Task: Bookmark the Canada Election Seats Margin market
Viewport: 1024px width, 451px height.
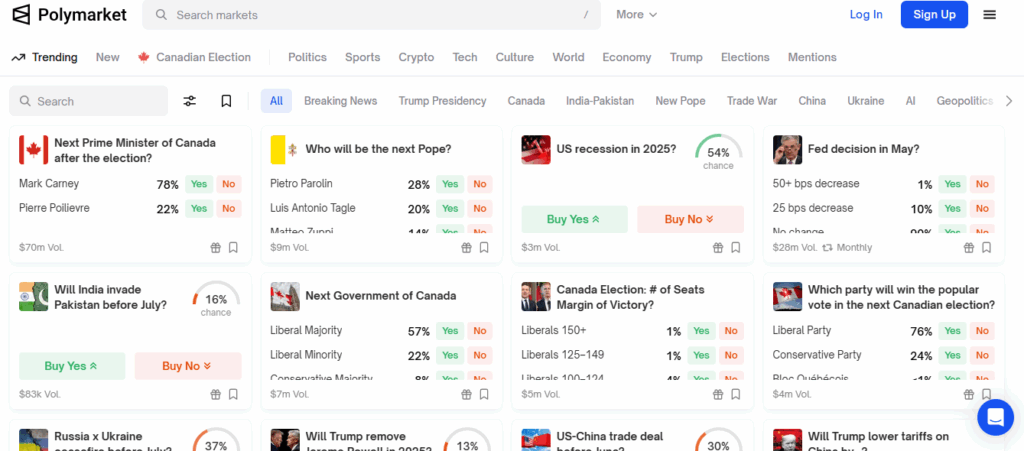Action: 735,394
